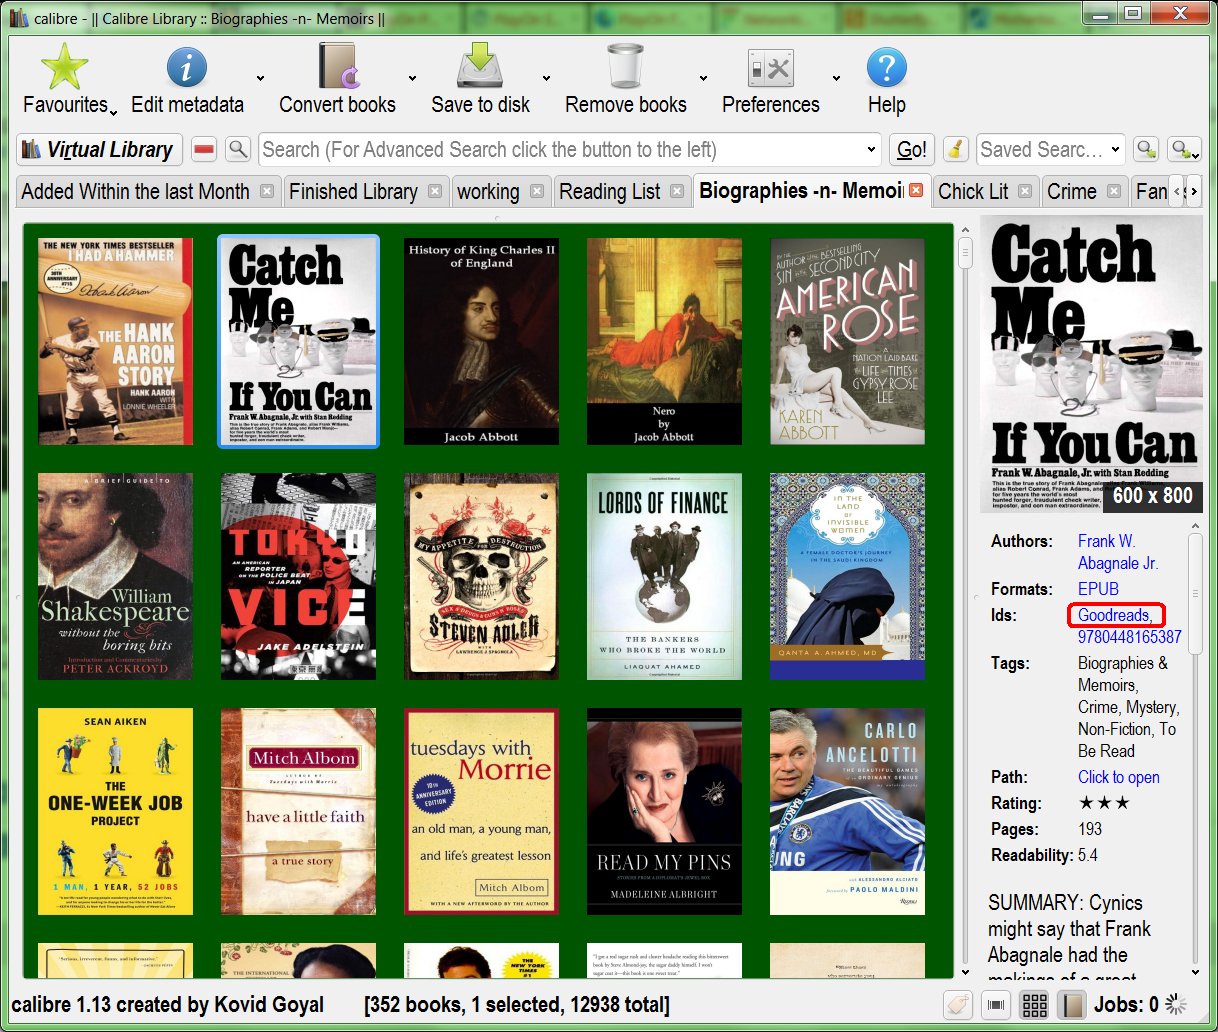Toggle the Cover Grid view button
Image resolution: width=1218 pixels, height=1032 pixels.
[x=1034, y=1004]
